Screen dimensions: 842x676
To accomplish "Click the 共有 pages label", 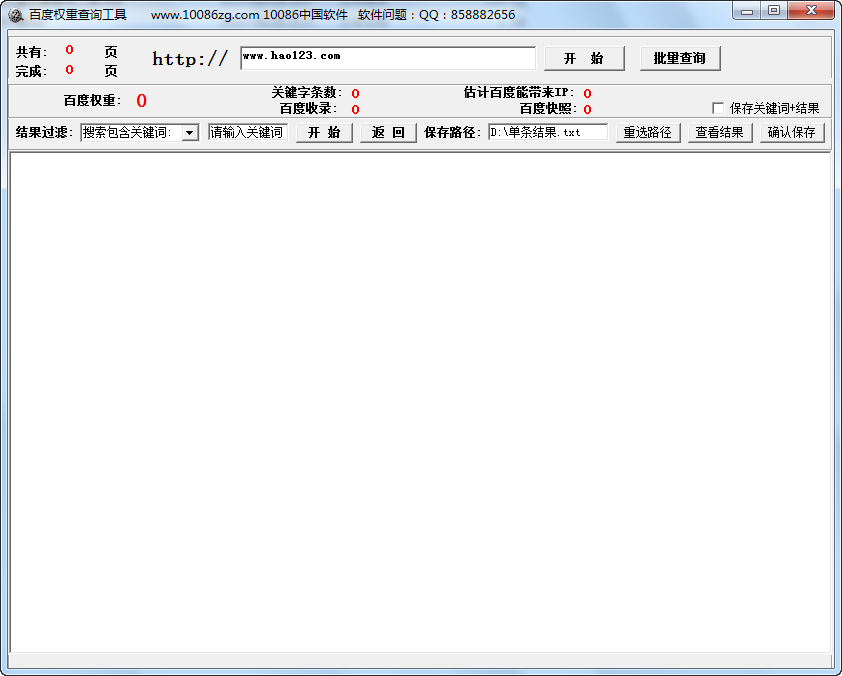I will click(32, 52).
